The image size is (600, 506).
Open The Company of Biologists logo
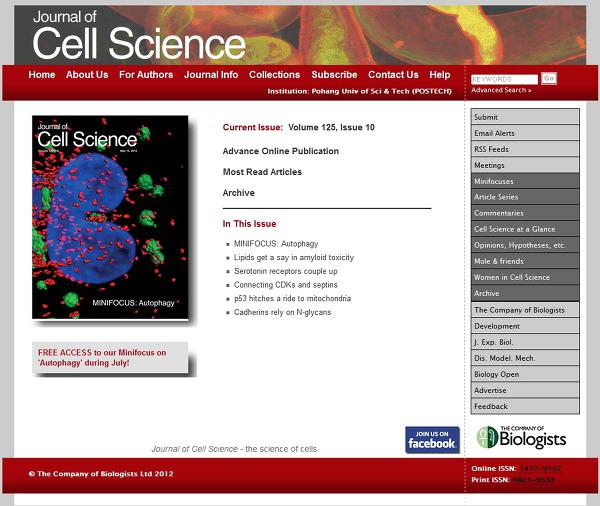(521, 437)
